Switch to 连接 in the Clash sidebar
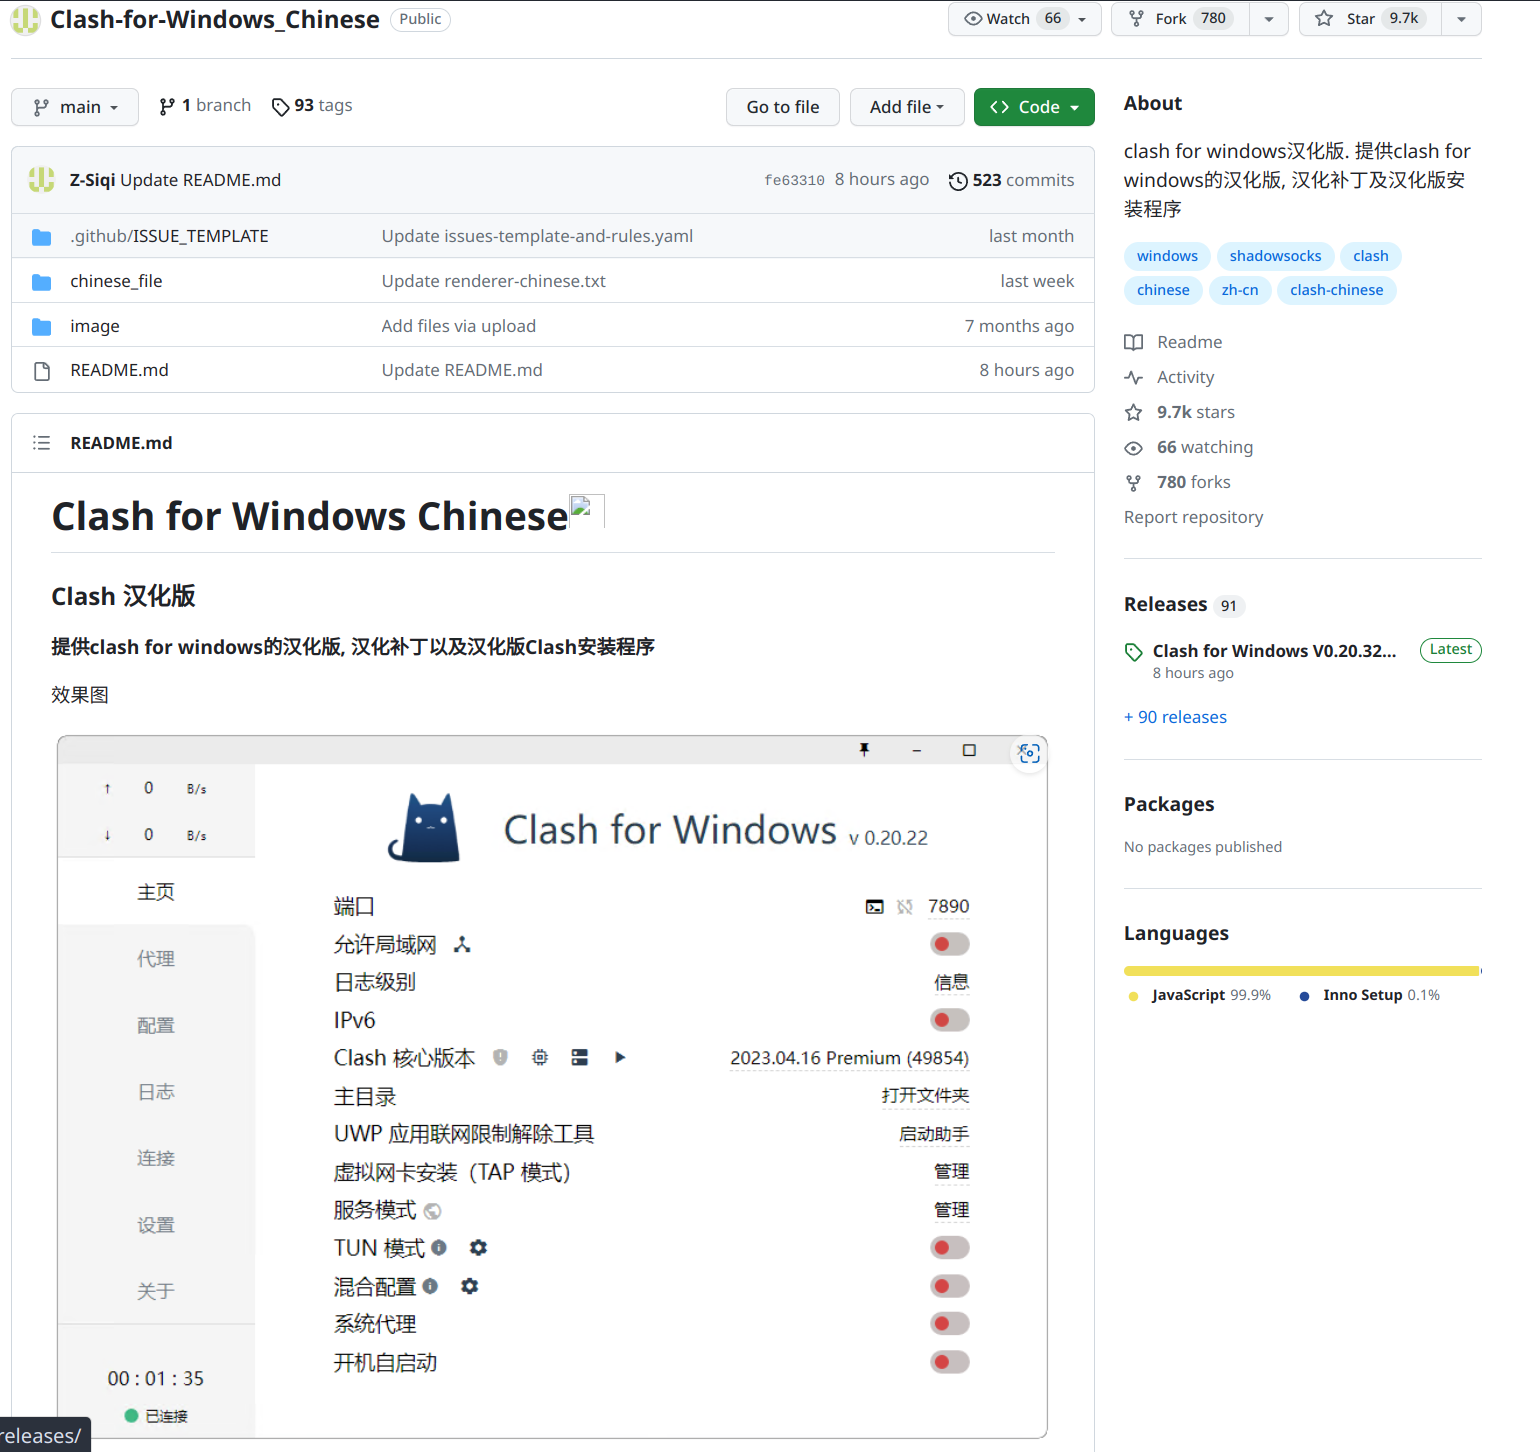 pyautogui.click(x=156, y=1157)
